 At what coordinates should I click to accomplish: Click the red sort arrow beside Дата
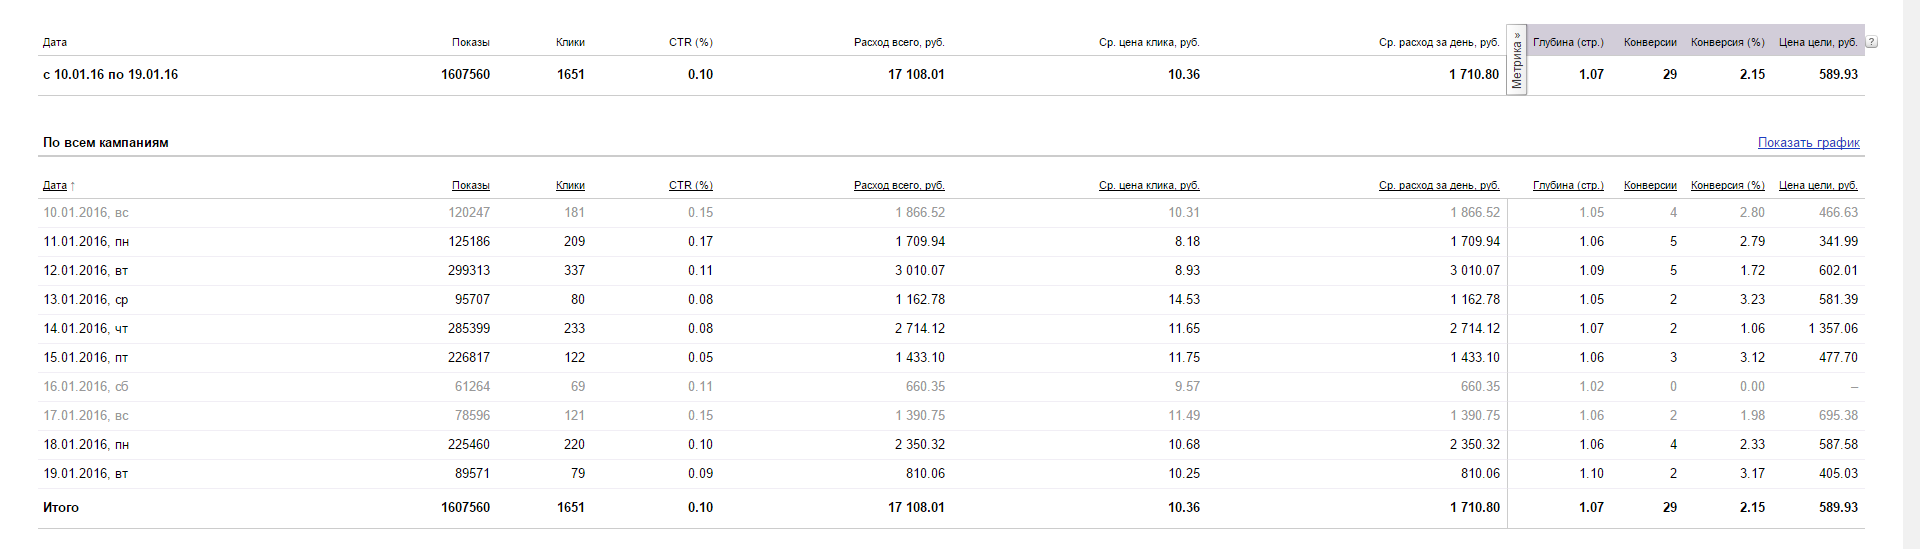coord(73,186)
